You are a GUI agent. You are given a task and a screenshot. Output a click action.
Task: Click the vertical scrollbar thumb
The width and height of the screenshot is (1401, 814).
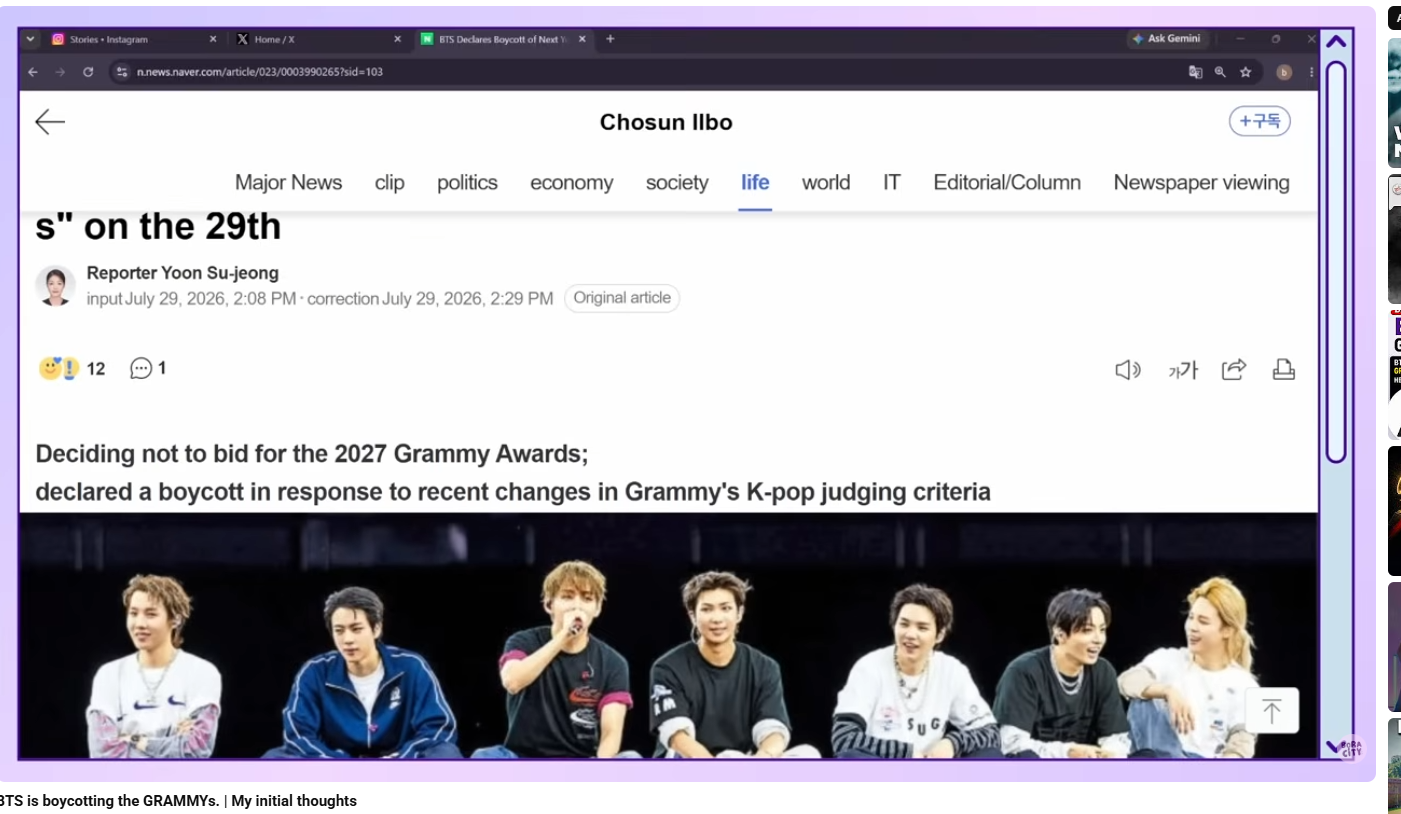(1336, 262)
